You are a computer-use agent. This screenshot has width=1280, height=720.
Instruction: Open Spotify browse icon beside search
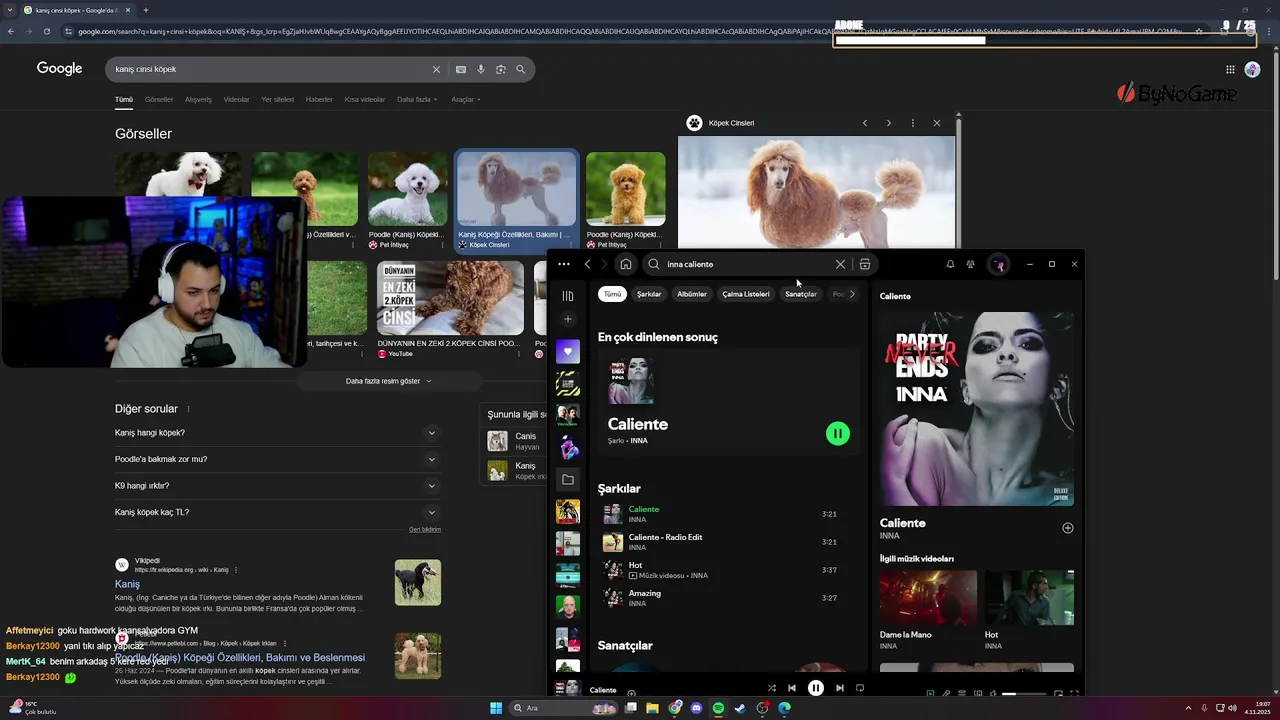click(x=865, y=264)
